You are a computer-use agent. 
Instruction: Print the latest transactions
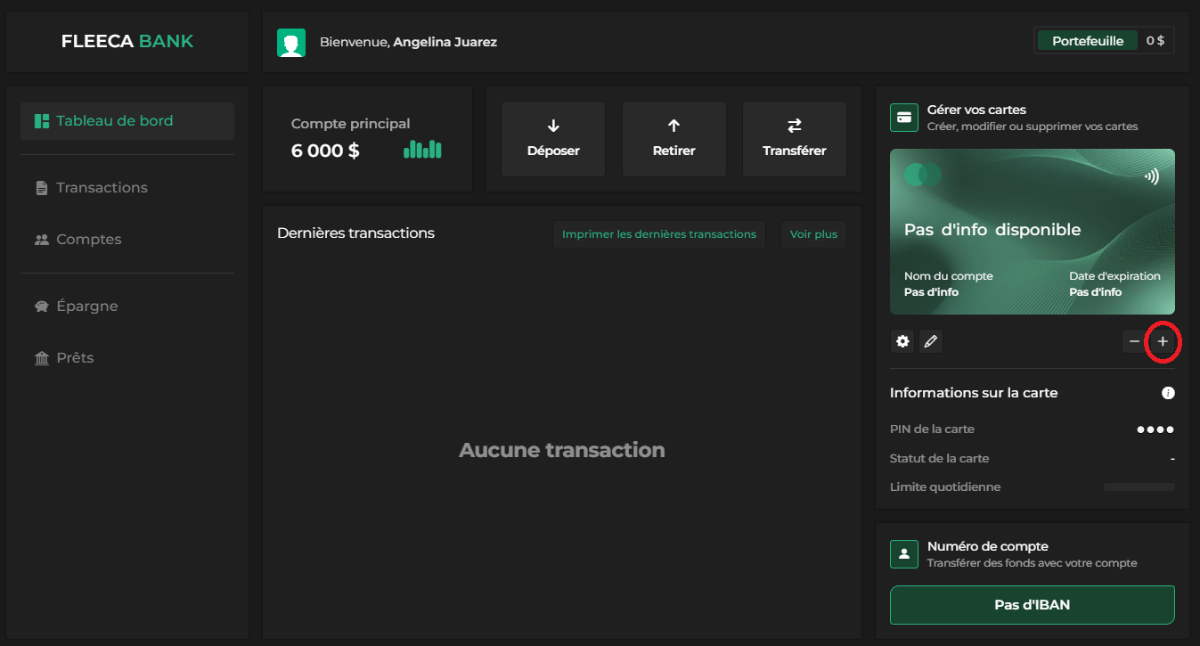pyautogui.click(x=659, y=234)
